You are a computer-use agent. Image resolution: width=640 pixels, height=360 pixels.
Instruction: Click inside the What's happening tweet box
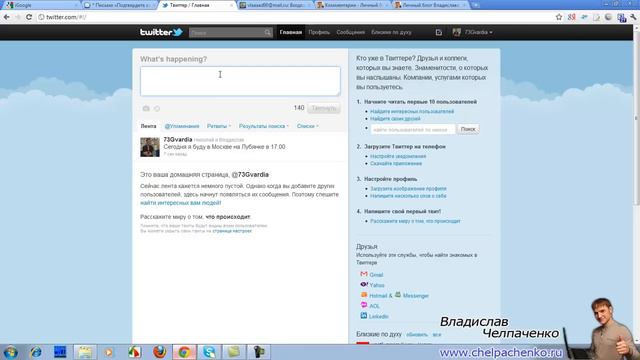click(x=240, y=81)
